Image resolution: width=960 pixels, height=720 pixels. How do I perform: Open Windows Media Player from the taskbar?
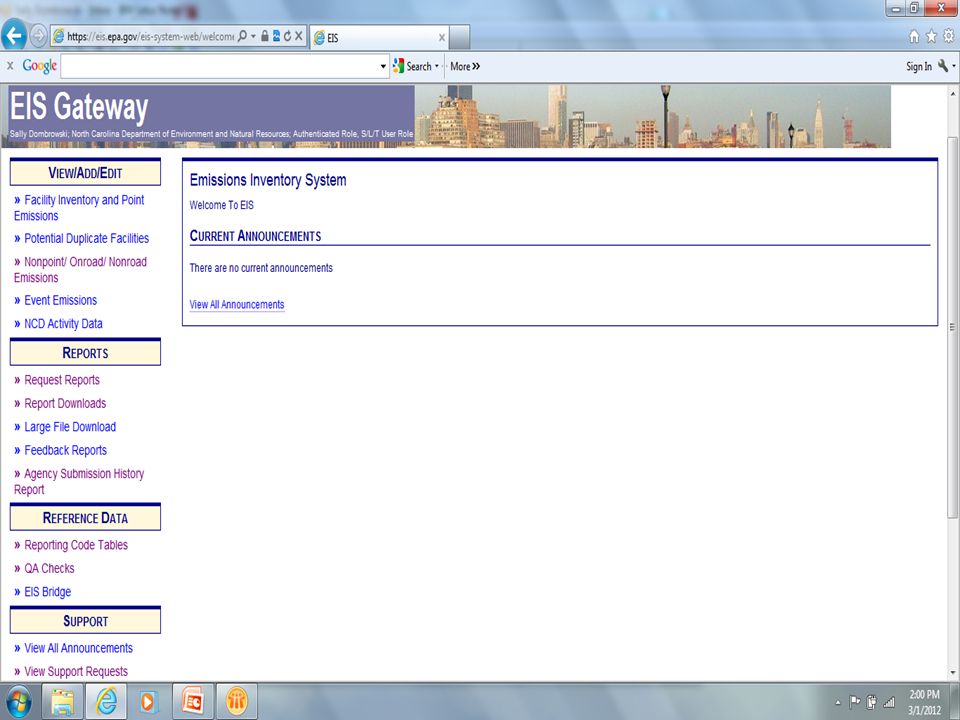click(148, 701)
